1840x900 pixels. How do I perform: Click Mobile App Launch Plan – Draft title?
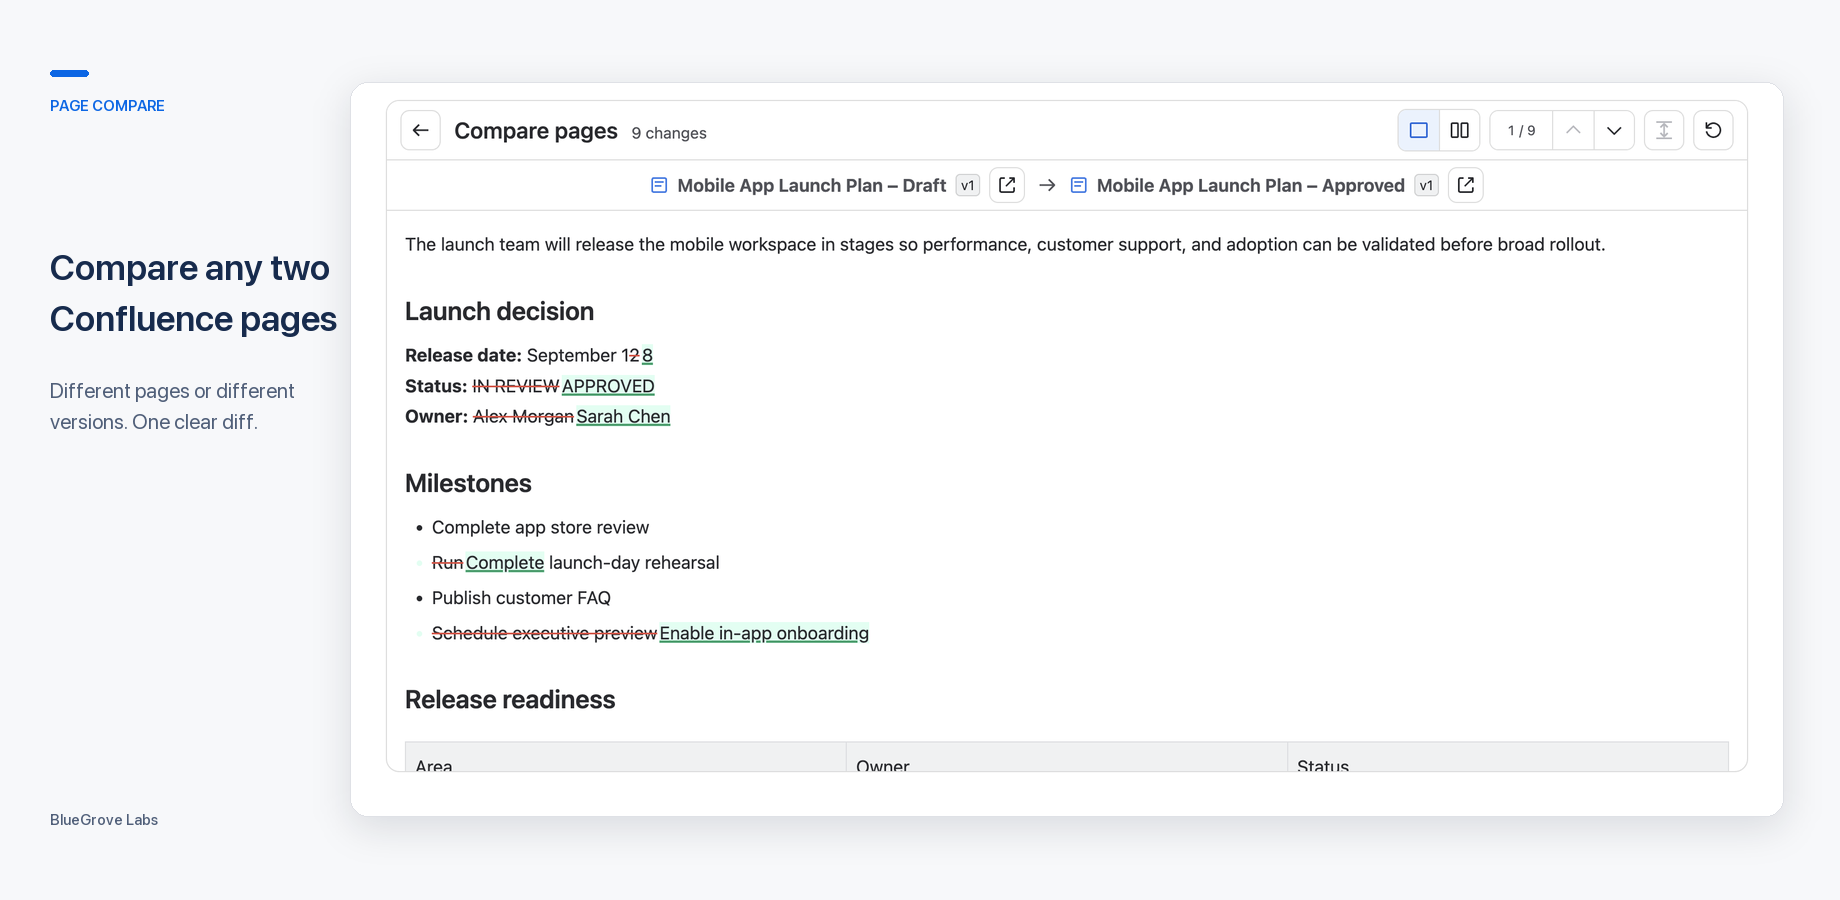click(x=812, y=185)
